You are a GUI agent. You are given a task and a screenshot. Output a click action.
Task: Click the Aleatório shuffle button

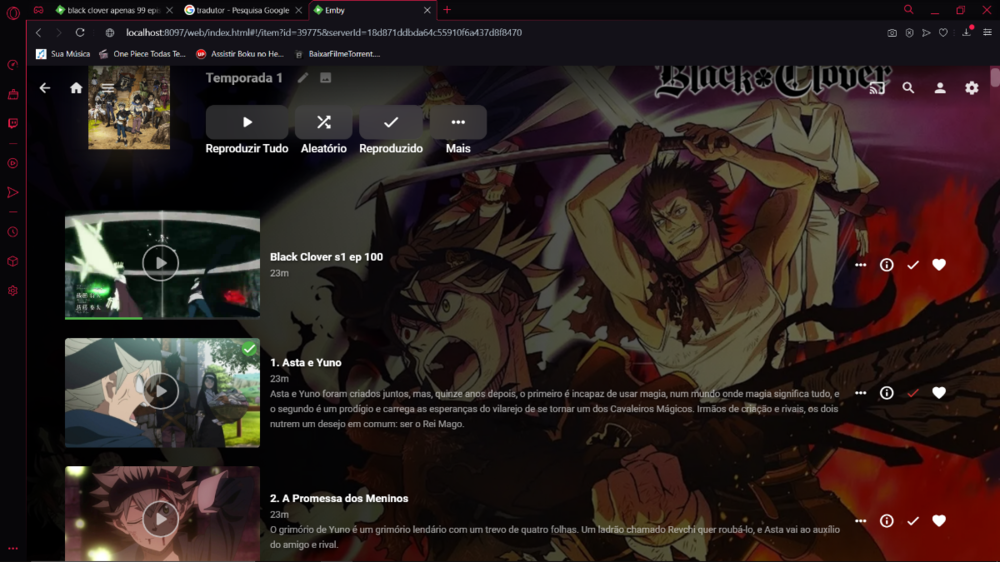pyautogui.click(x=323, y=122)
